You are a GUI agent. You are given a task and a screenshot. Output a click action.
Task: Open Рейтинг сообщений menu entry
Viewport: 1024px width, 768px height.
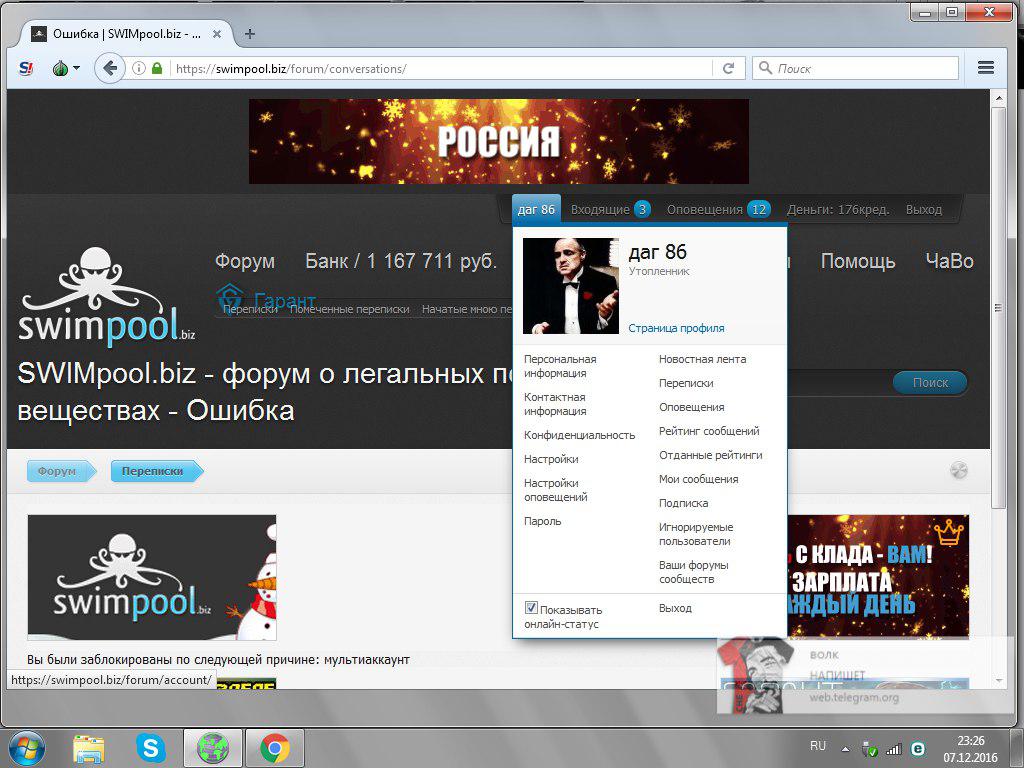point(709,432)
